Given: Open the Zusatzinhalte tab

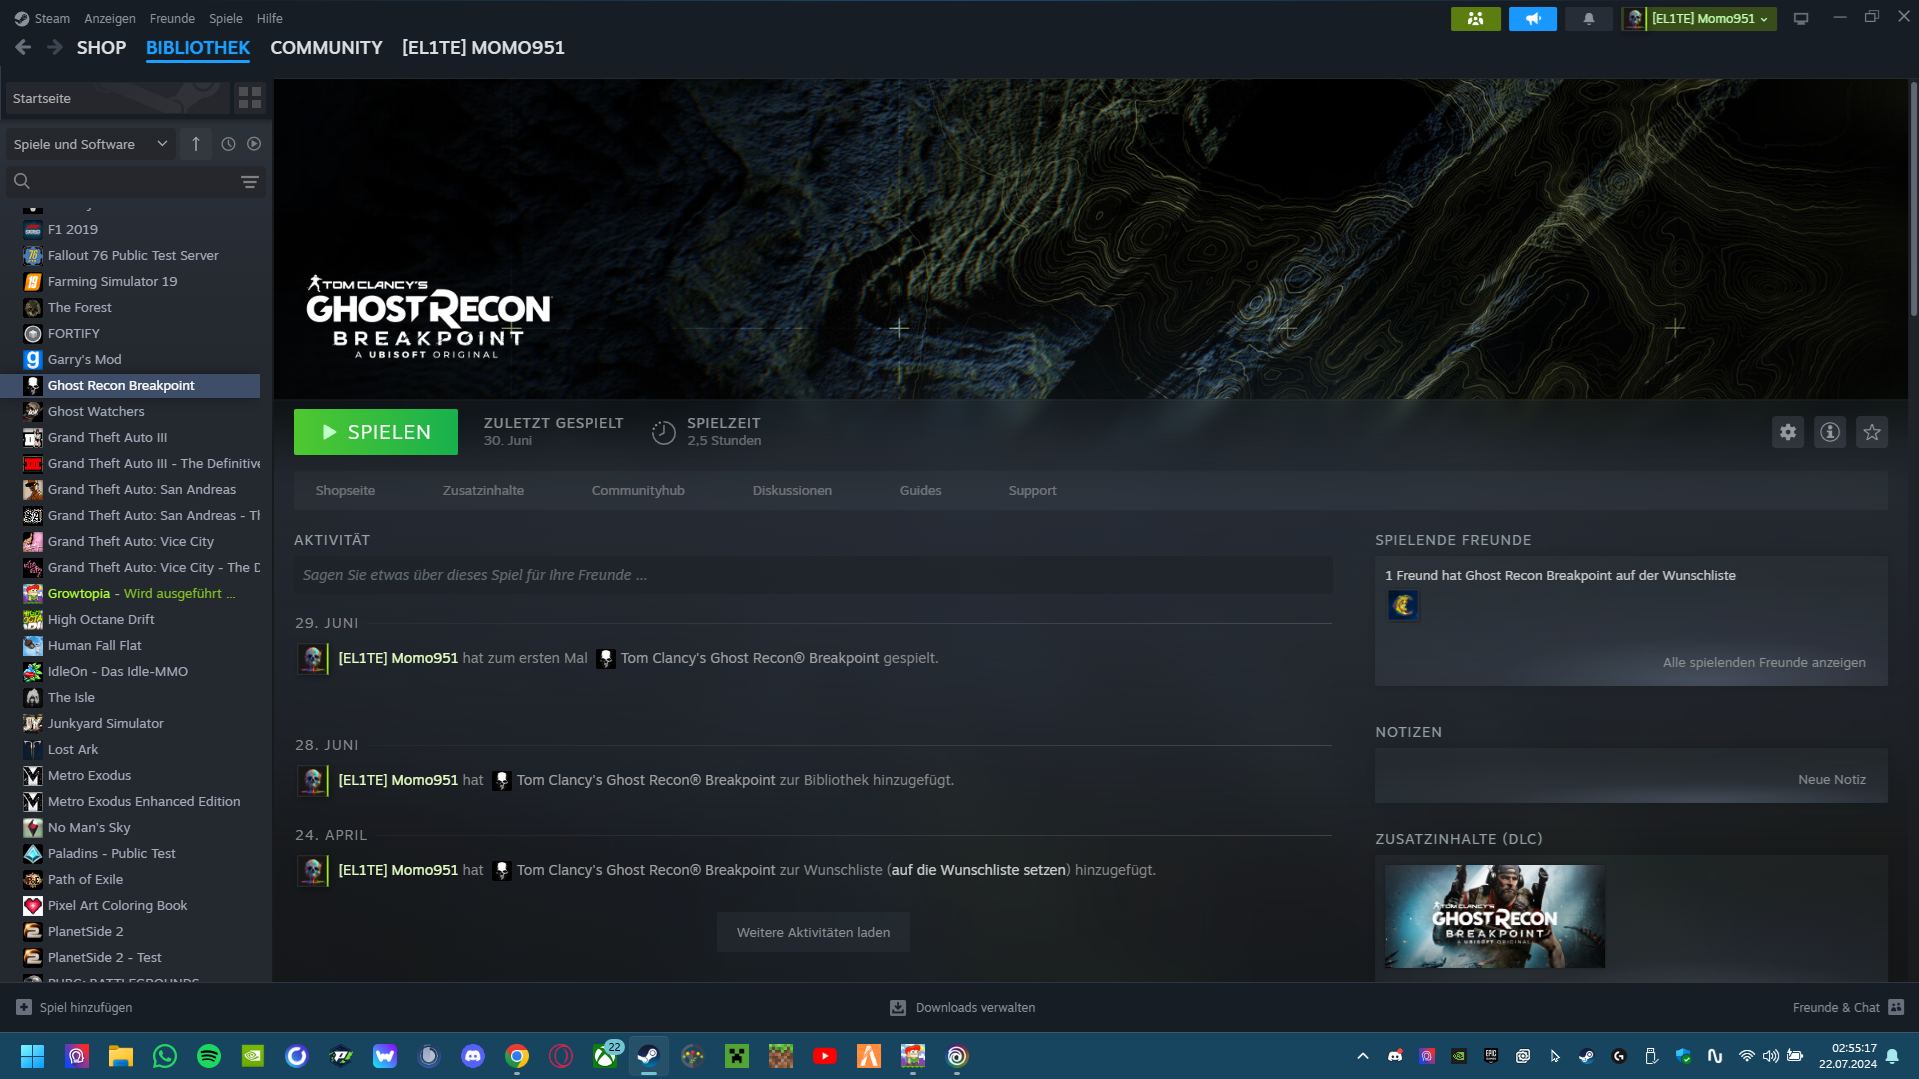Looking at the screenshot, I should click(x=483, y=490).
